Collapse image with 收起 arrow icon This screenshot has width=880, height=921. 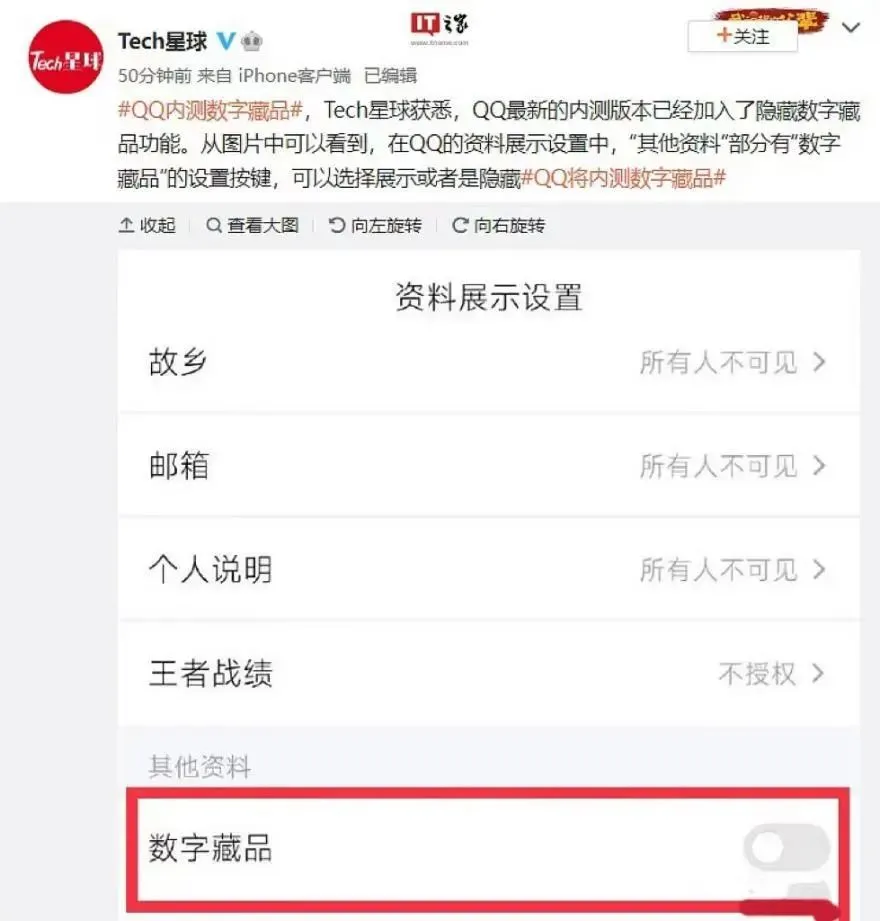[126, 225]
